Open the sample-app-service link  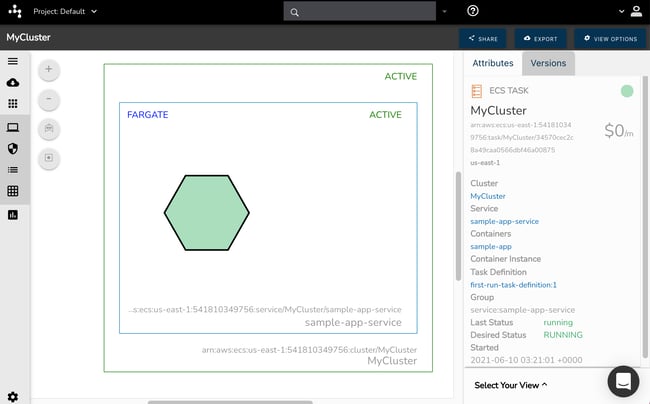coord(504,221)
